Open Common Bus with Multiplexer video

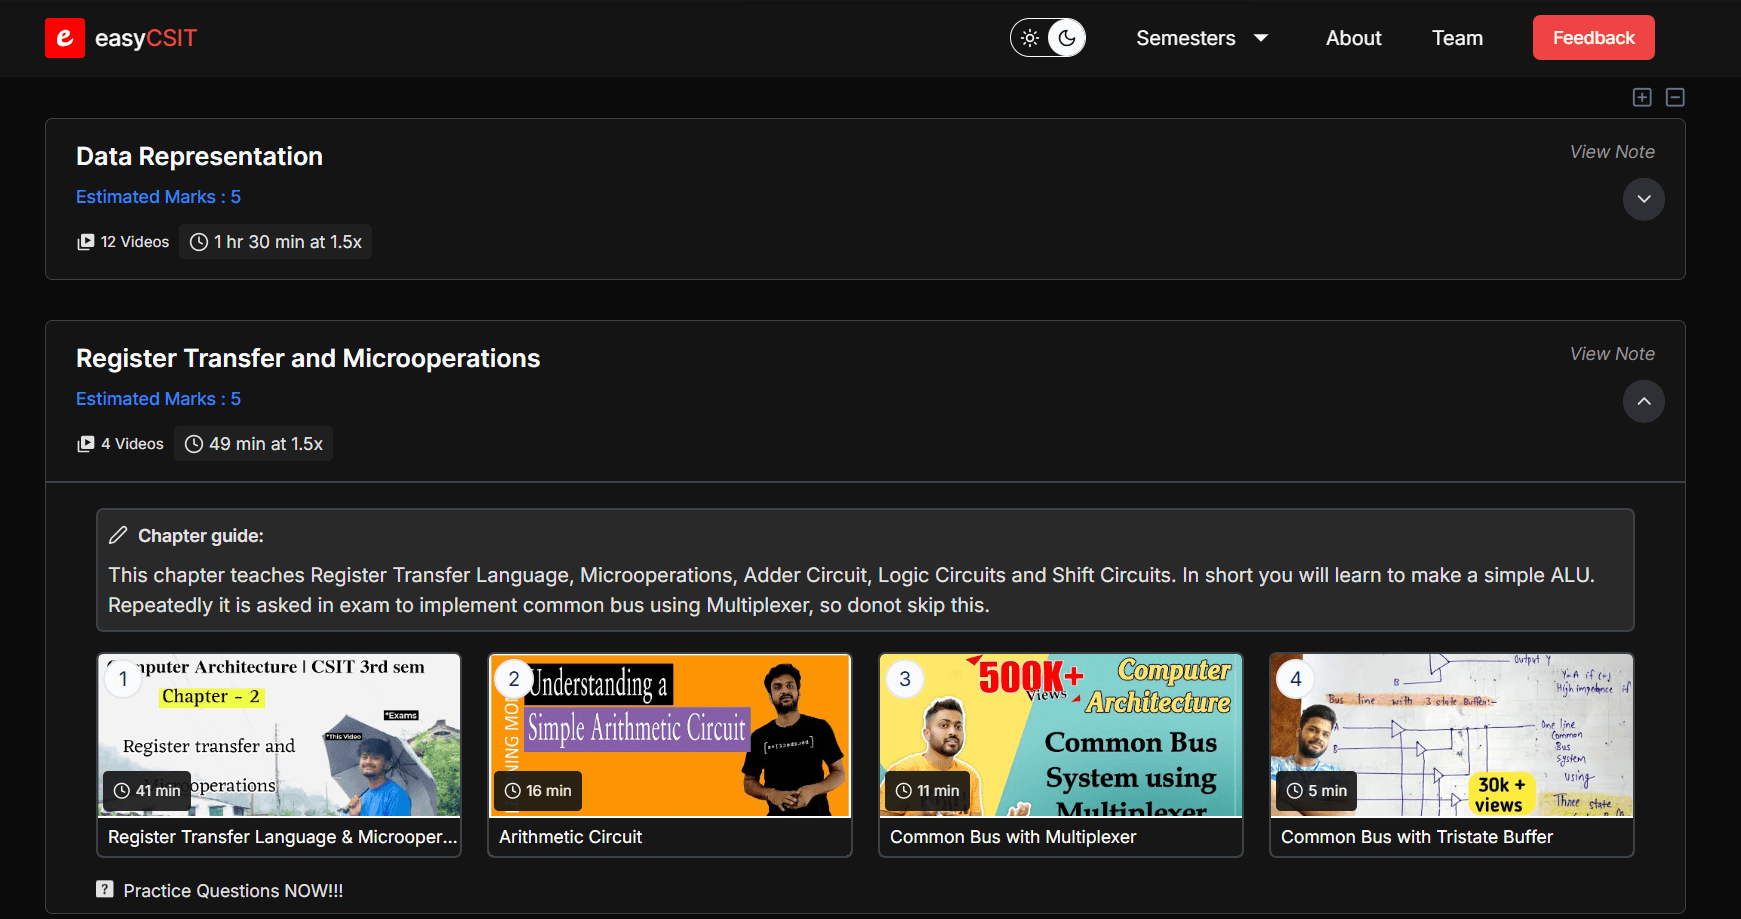click(x=1060, y=736)
